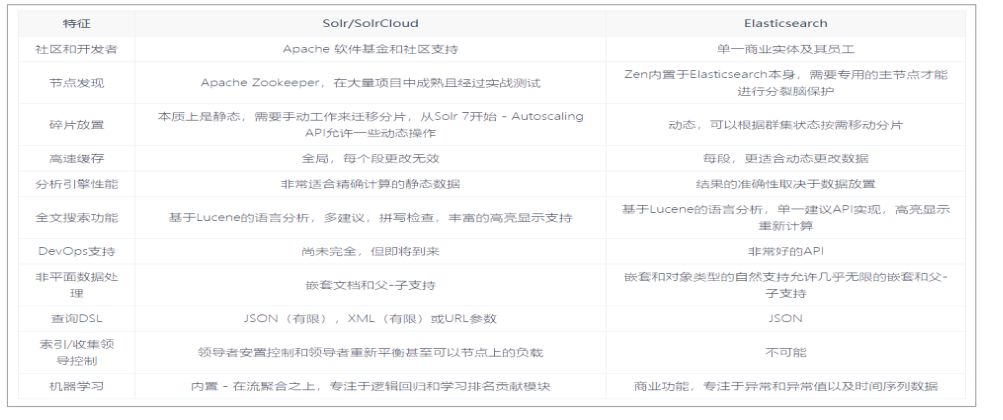The image size is (1003, 420).
Task: Select '全局，每个段更改无效' cell
Action: click(x=370, y=159)
